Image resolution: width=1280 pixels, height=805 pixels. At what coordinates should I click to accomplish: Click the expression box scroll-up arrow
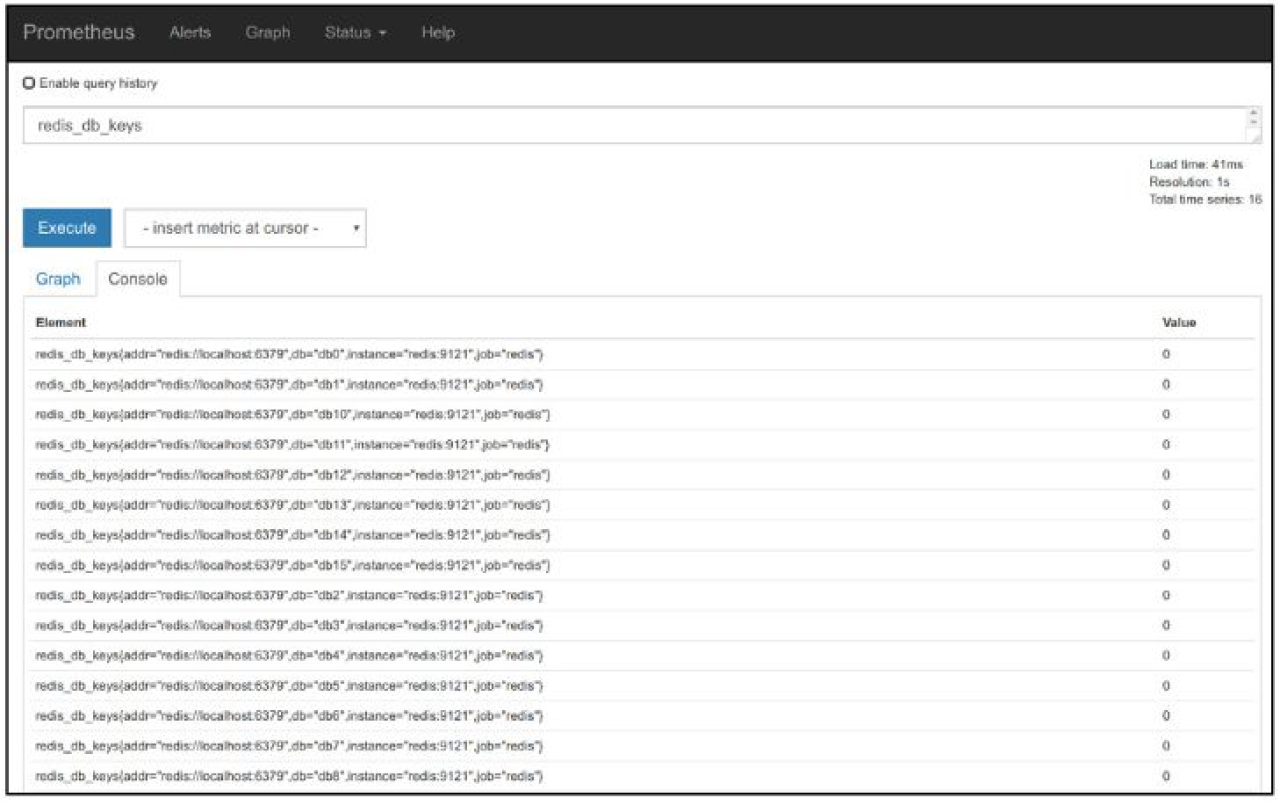1254,115
